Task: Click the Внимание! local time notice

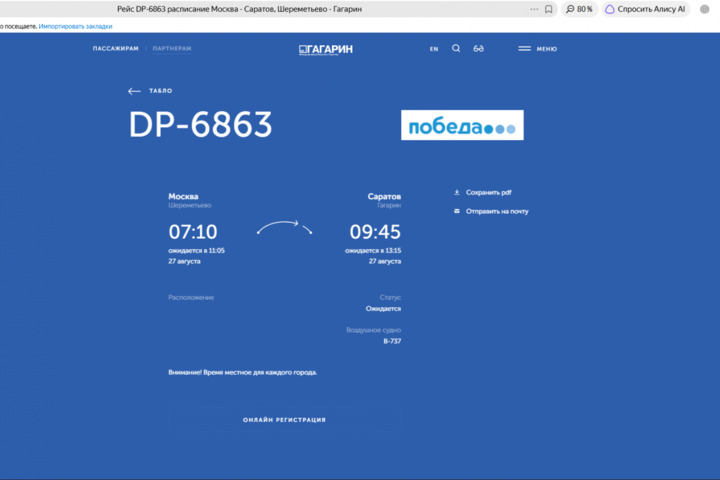Action: (x=242, y=373)
